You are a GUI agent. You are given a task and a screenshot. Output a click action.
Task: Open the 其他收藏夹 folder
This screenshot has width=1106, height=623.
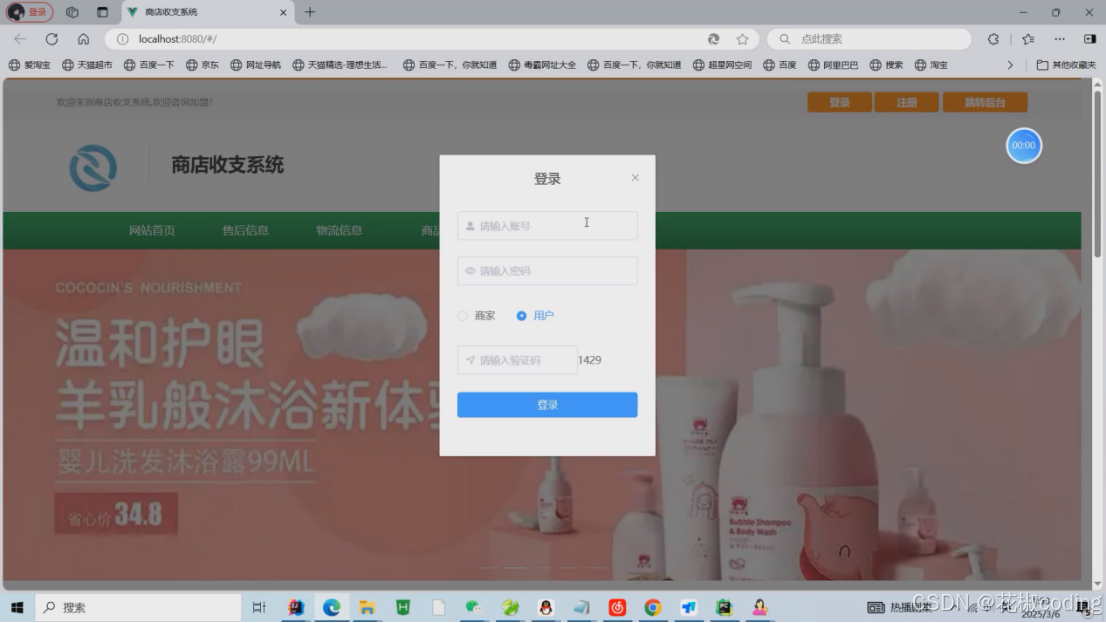pyautogui.click(x=1066, y=65)
